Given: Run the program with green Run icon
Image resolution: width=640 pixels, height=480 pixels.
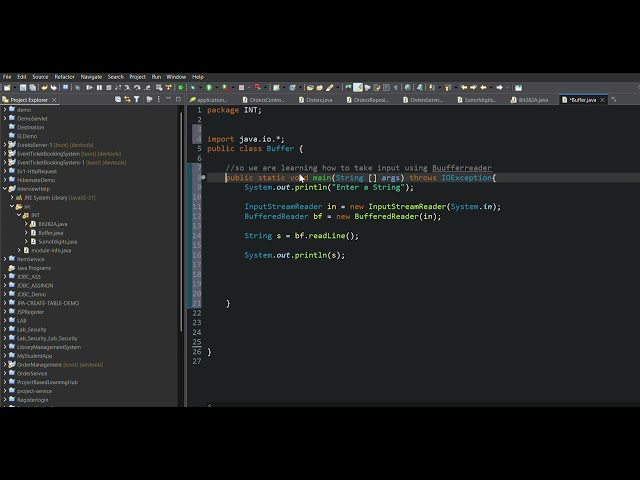Looking at the screenshot, I should 209,87.
